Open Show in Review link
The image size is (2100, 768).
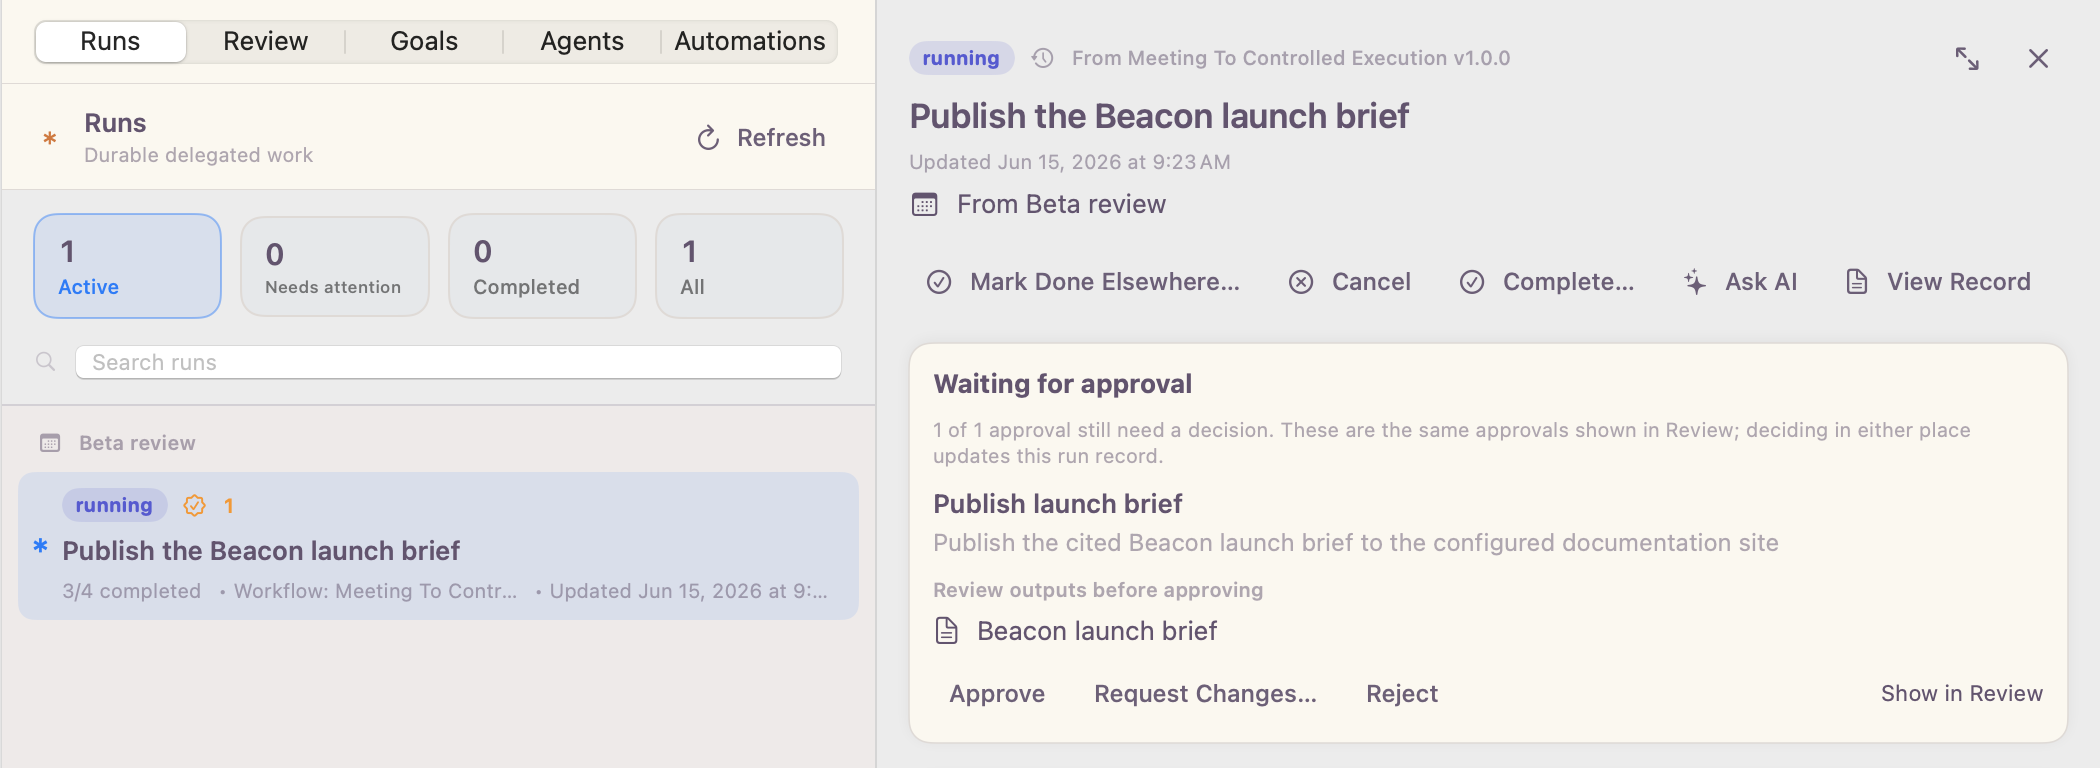[1962, 694]
